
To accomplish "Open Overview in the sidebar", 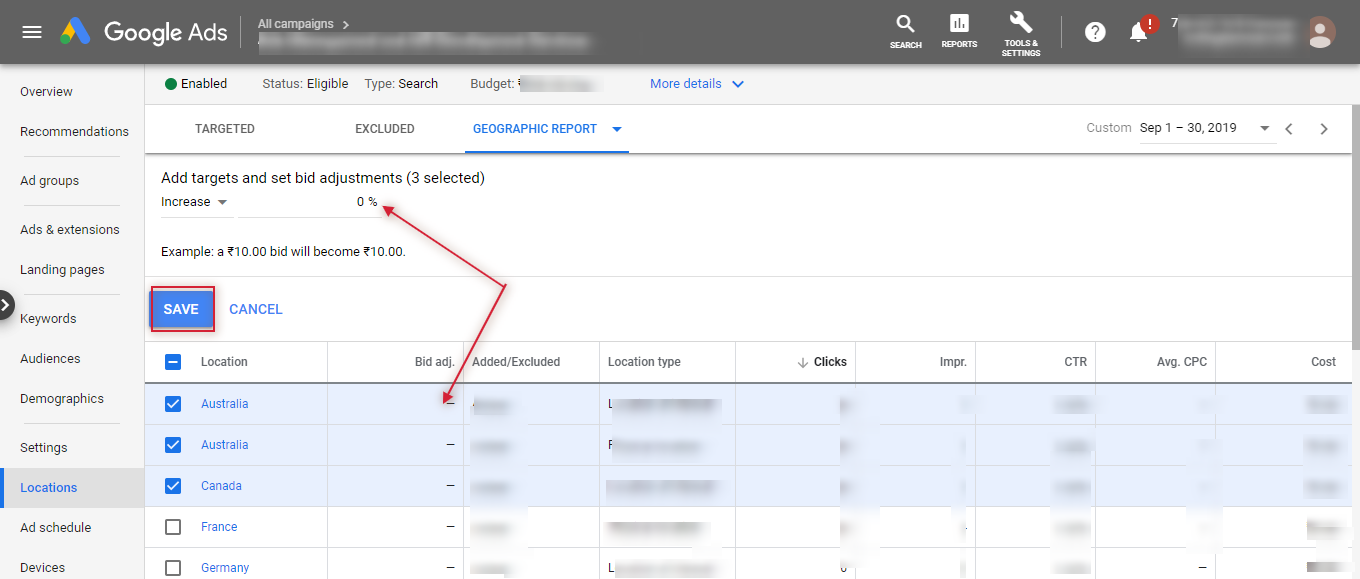I will (x=46, y=92).
